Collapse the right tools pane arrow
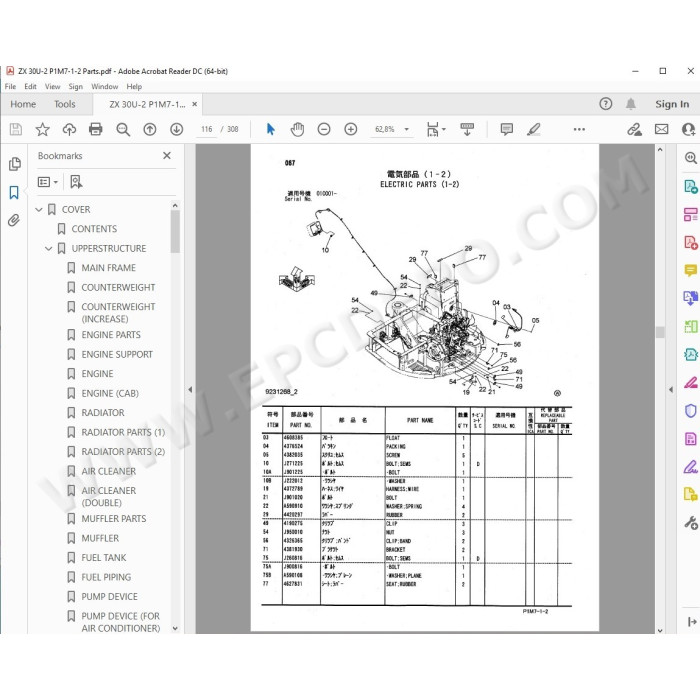 tap(671, 389)
